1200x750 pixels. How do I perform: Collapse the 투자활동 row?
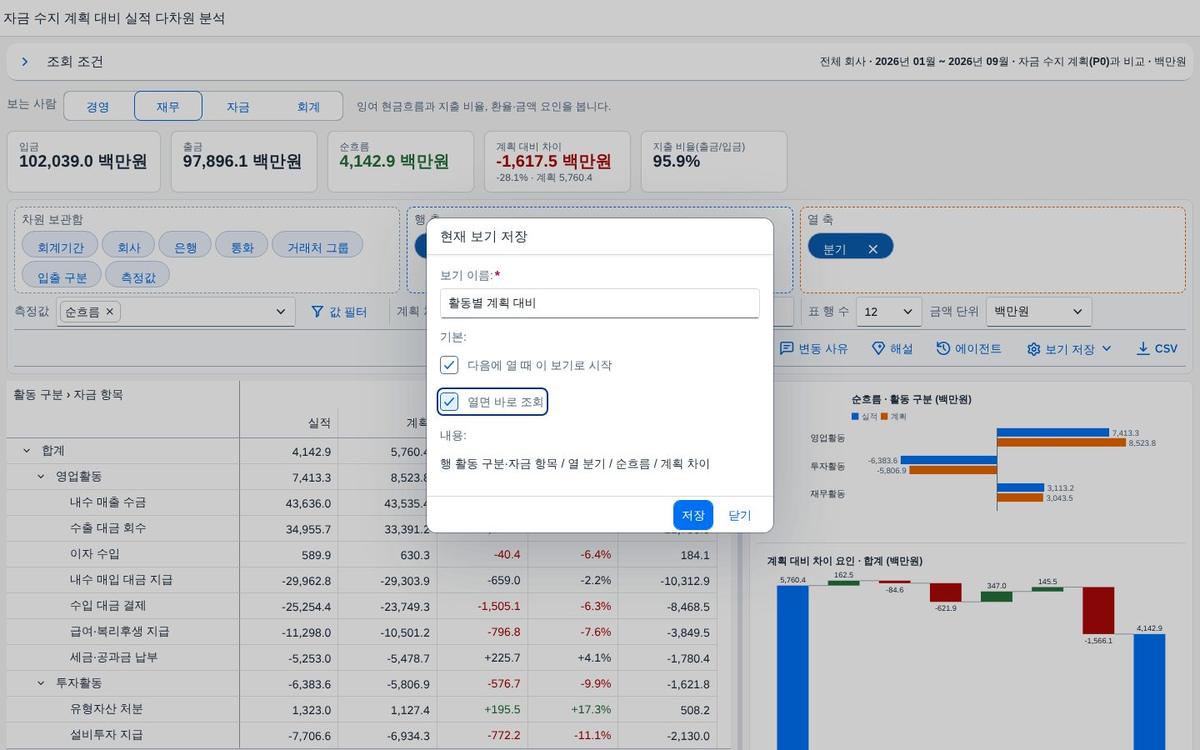(41, 683)
